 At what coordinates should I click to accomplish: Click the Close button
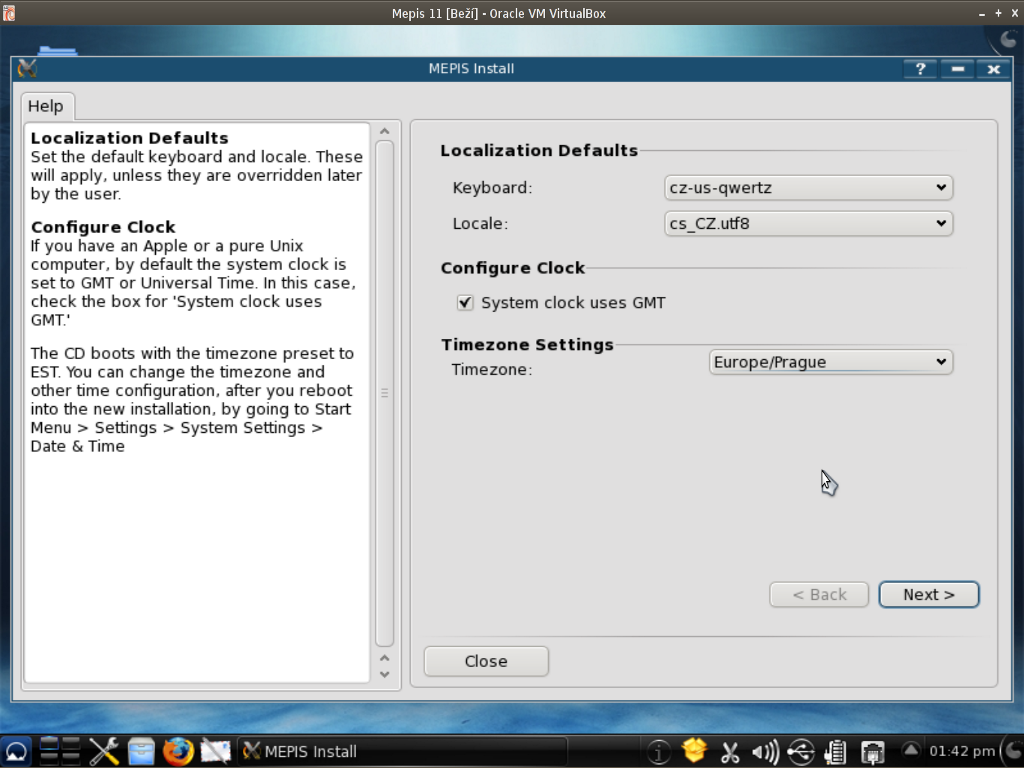486,661
